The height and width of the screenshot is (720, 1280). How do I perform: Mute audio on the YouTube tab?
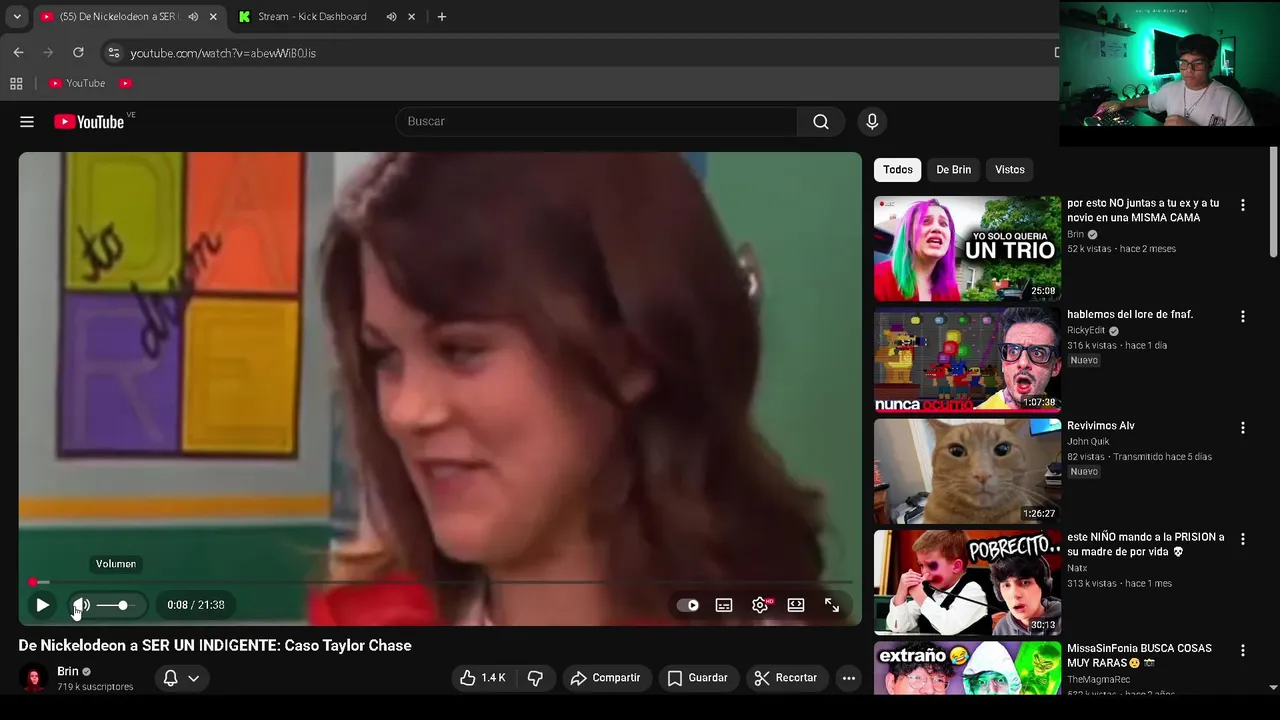pyautogui.click(x=193, y=16)
